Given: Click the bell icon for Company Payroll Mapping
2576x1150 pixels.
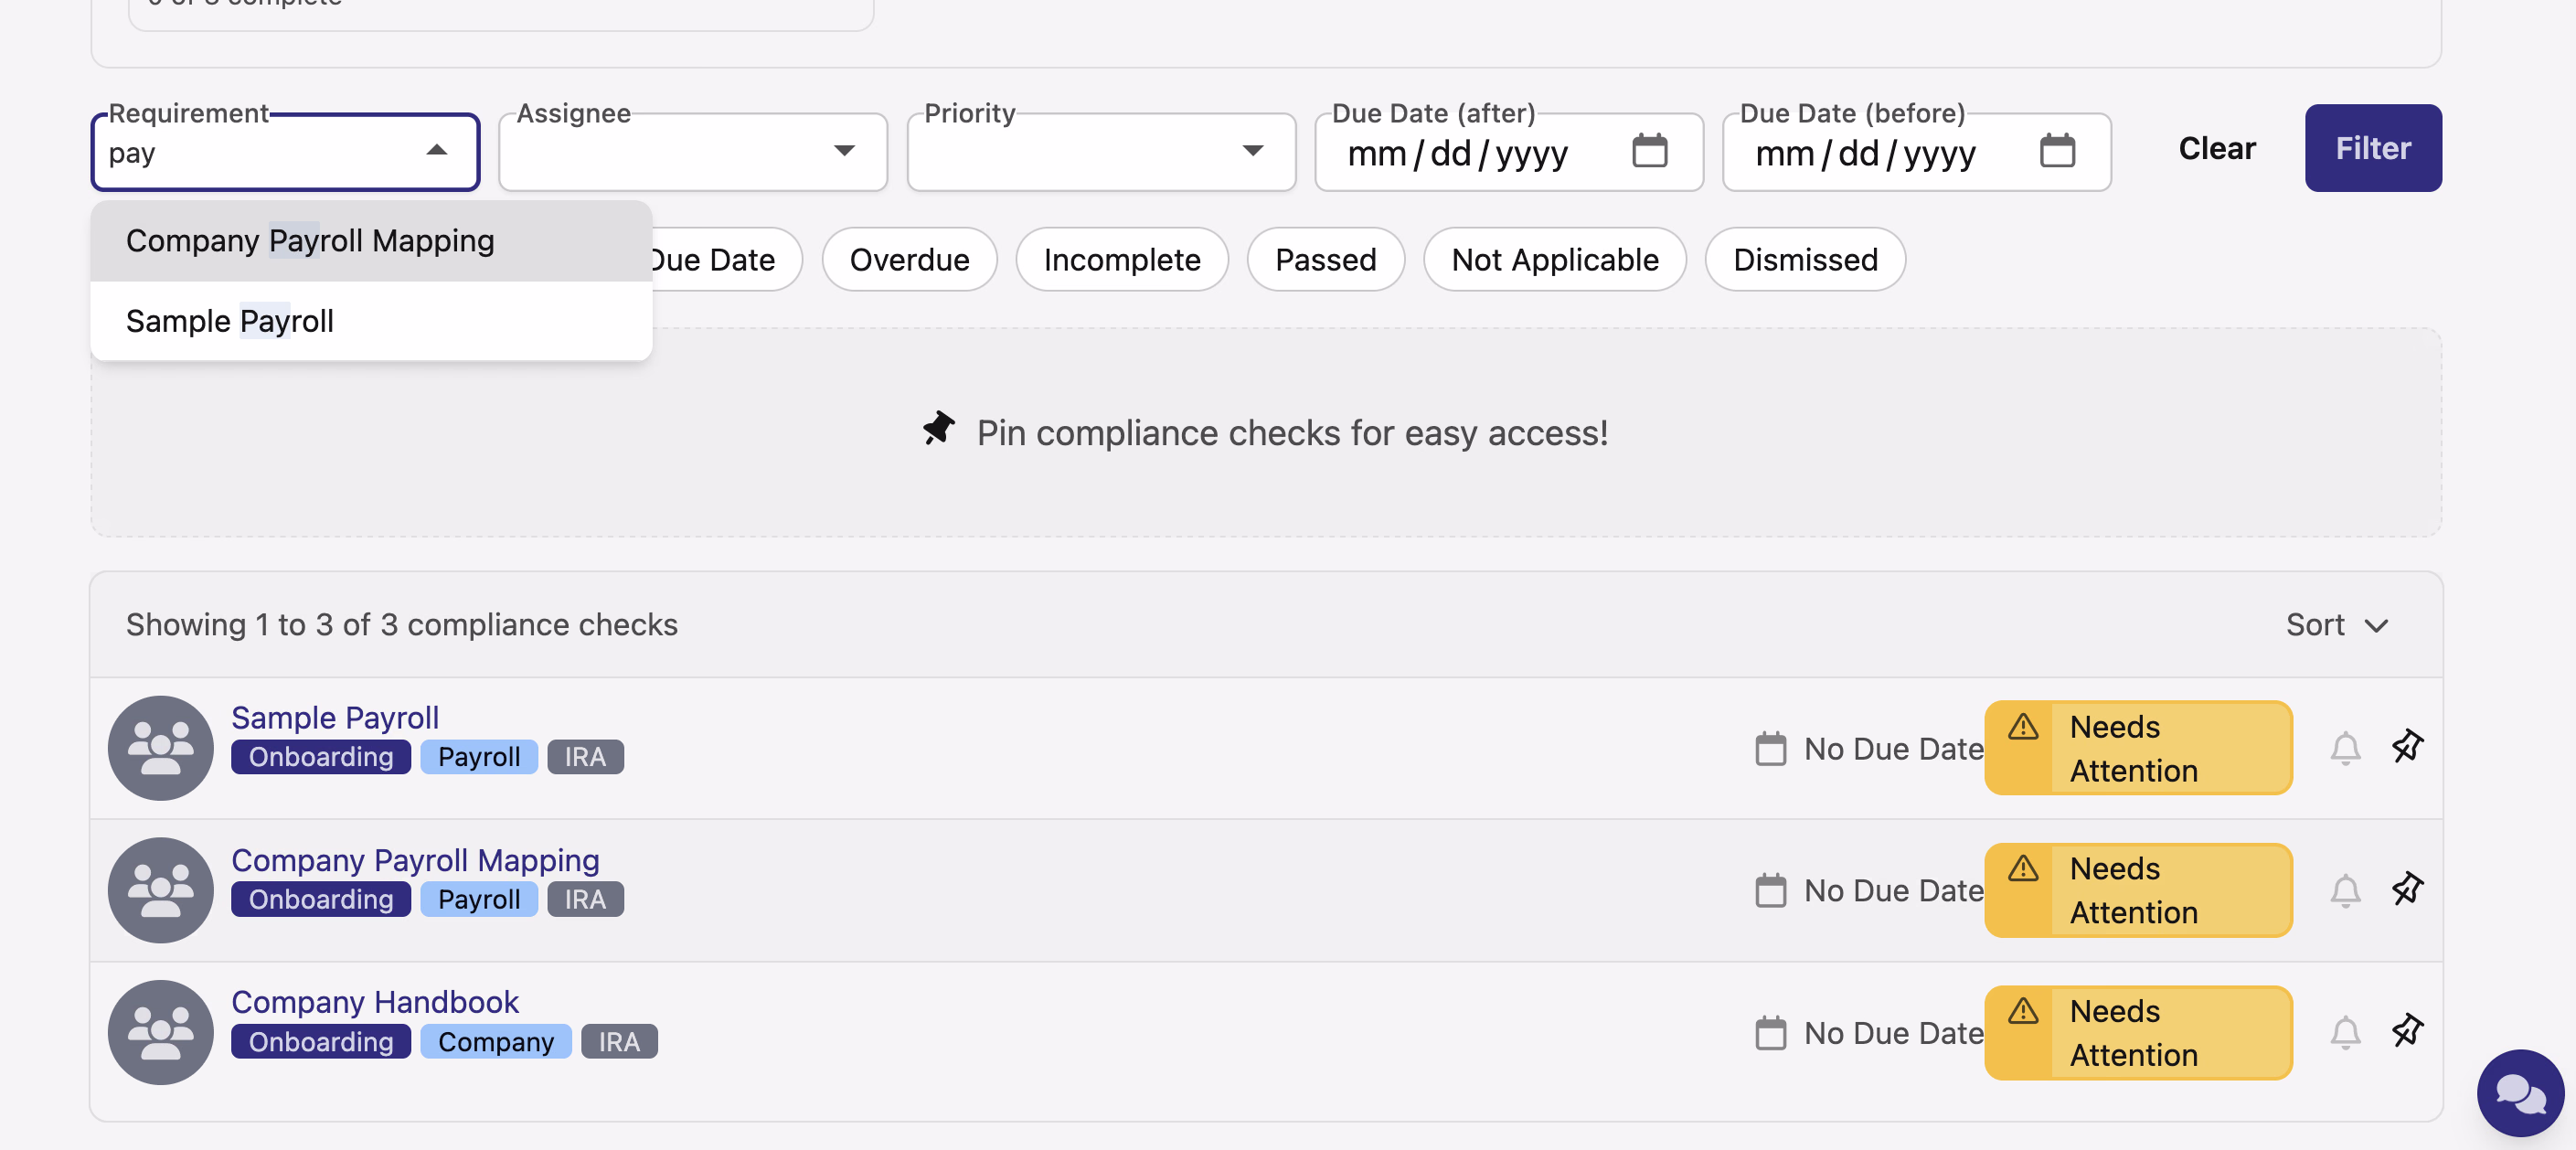Looking at the screenshot, I should tap(2345, 890).
